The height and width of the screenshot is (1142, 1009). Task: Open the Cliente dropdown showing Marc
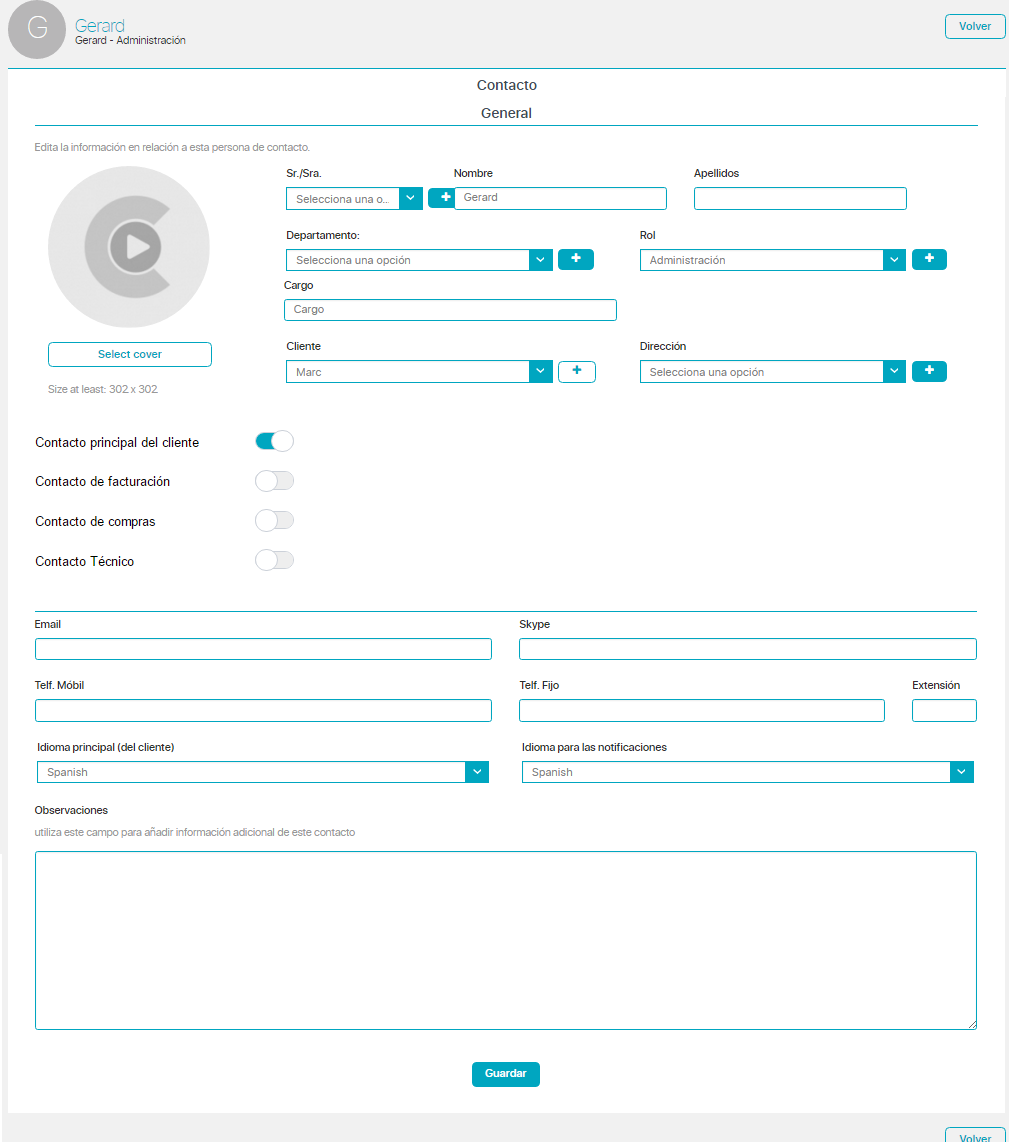(x=419, y=371)
